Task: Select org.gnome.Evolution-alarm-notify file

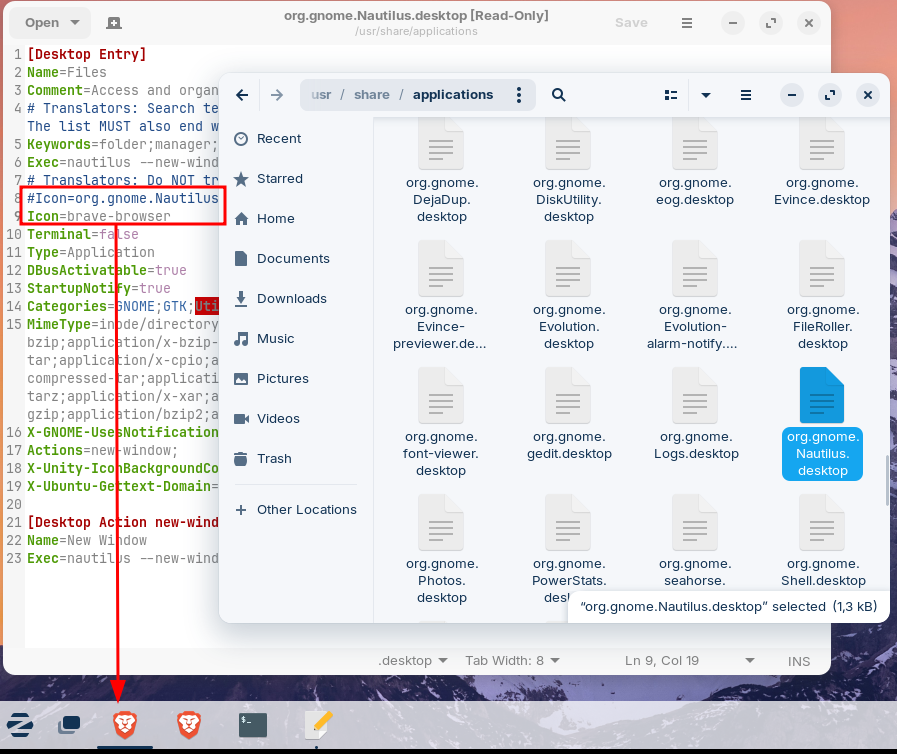Action: [x=693, y=296]
